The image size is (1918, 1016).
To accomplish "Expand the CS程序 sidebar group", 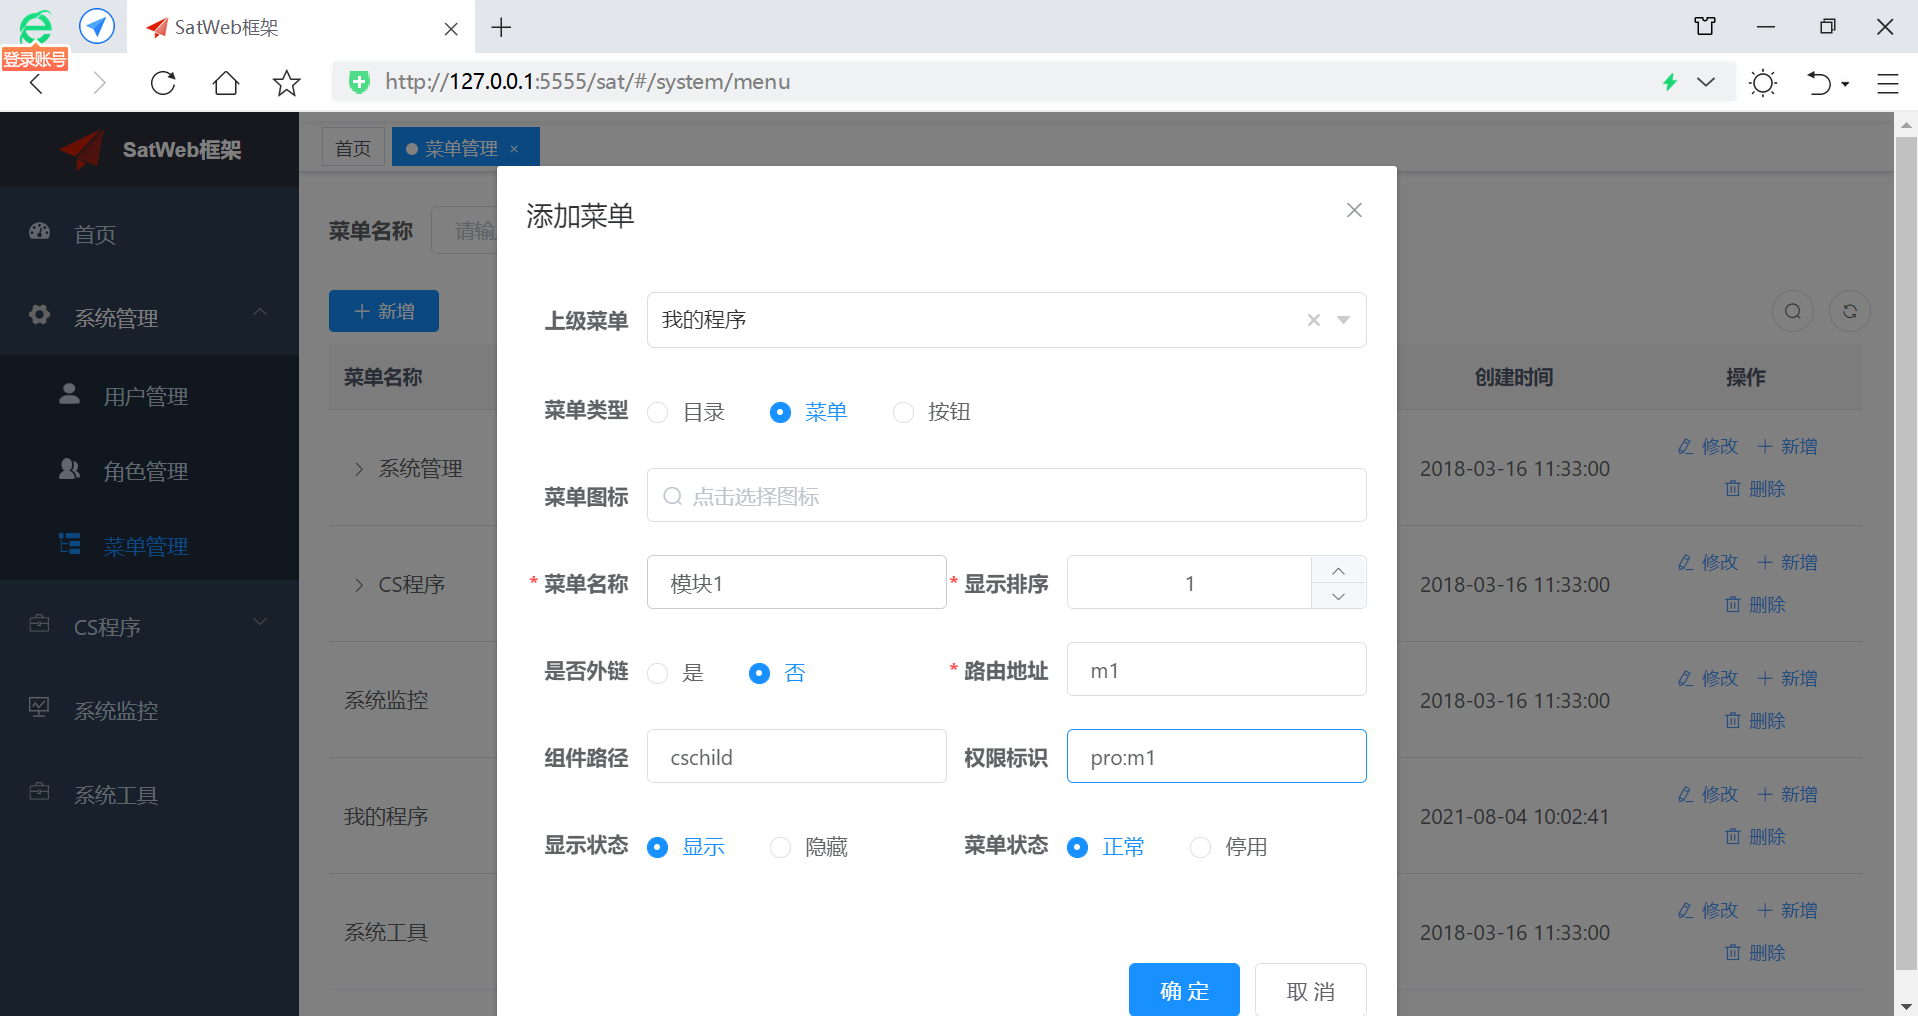I will 149,626.
